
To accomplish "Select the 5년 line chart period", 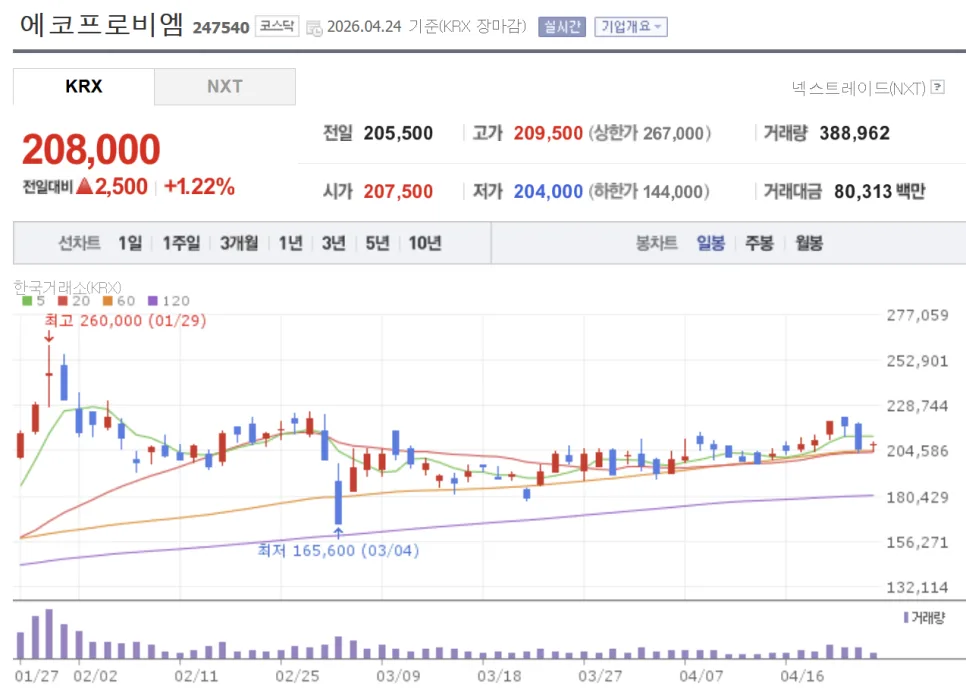I will [x=377, y=243].
